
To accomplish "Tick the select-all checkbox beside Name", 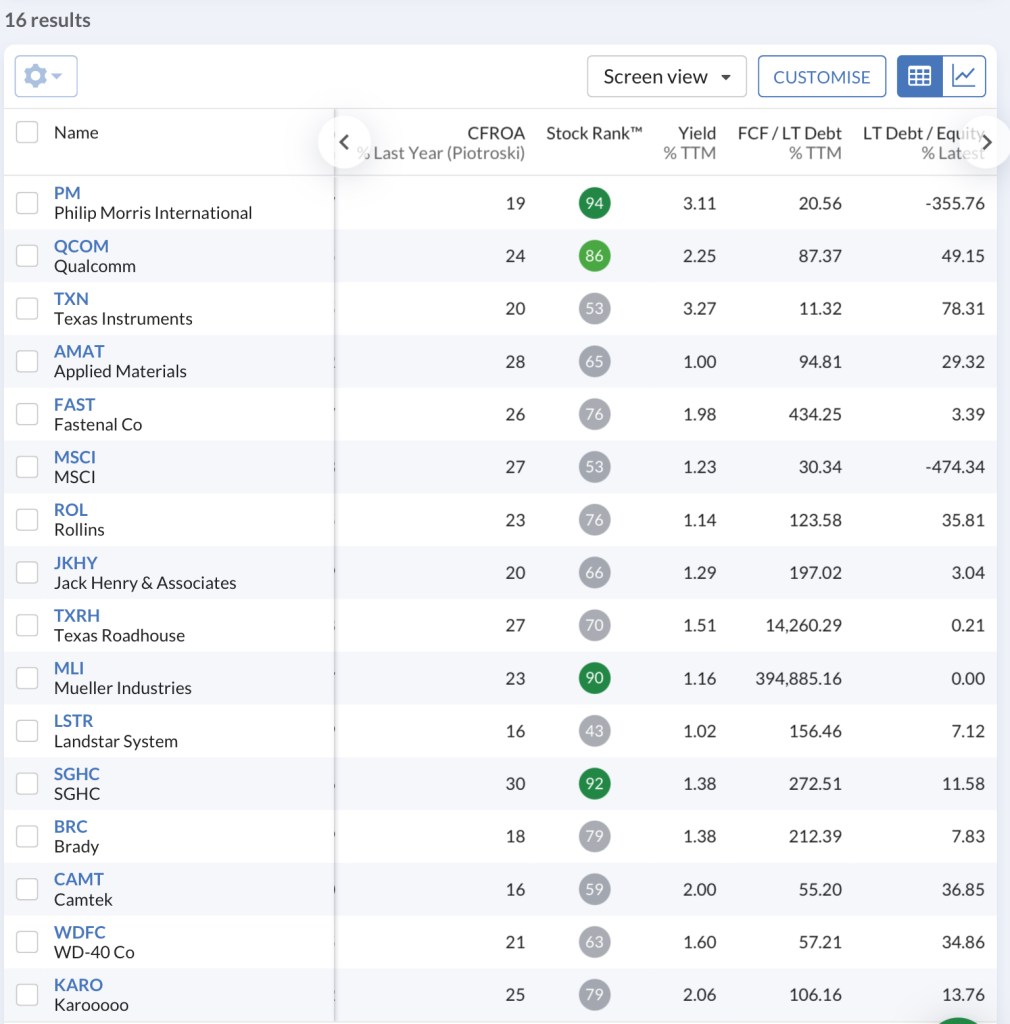I will pyautogui.click(x=27, y=133).
